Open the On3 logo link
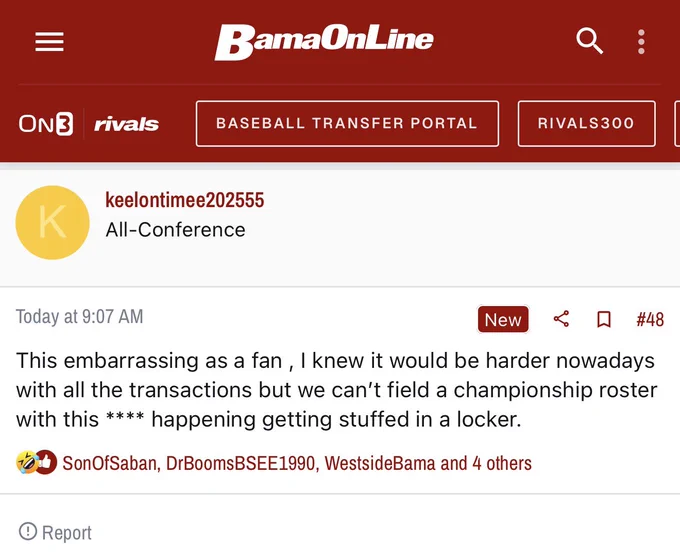680x559 pixels. point(46,124)
